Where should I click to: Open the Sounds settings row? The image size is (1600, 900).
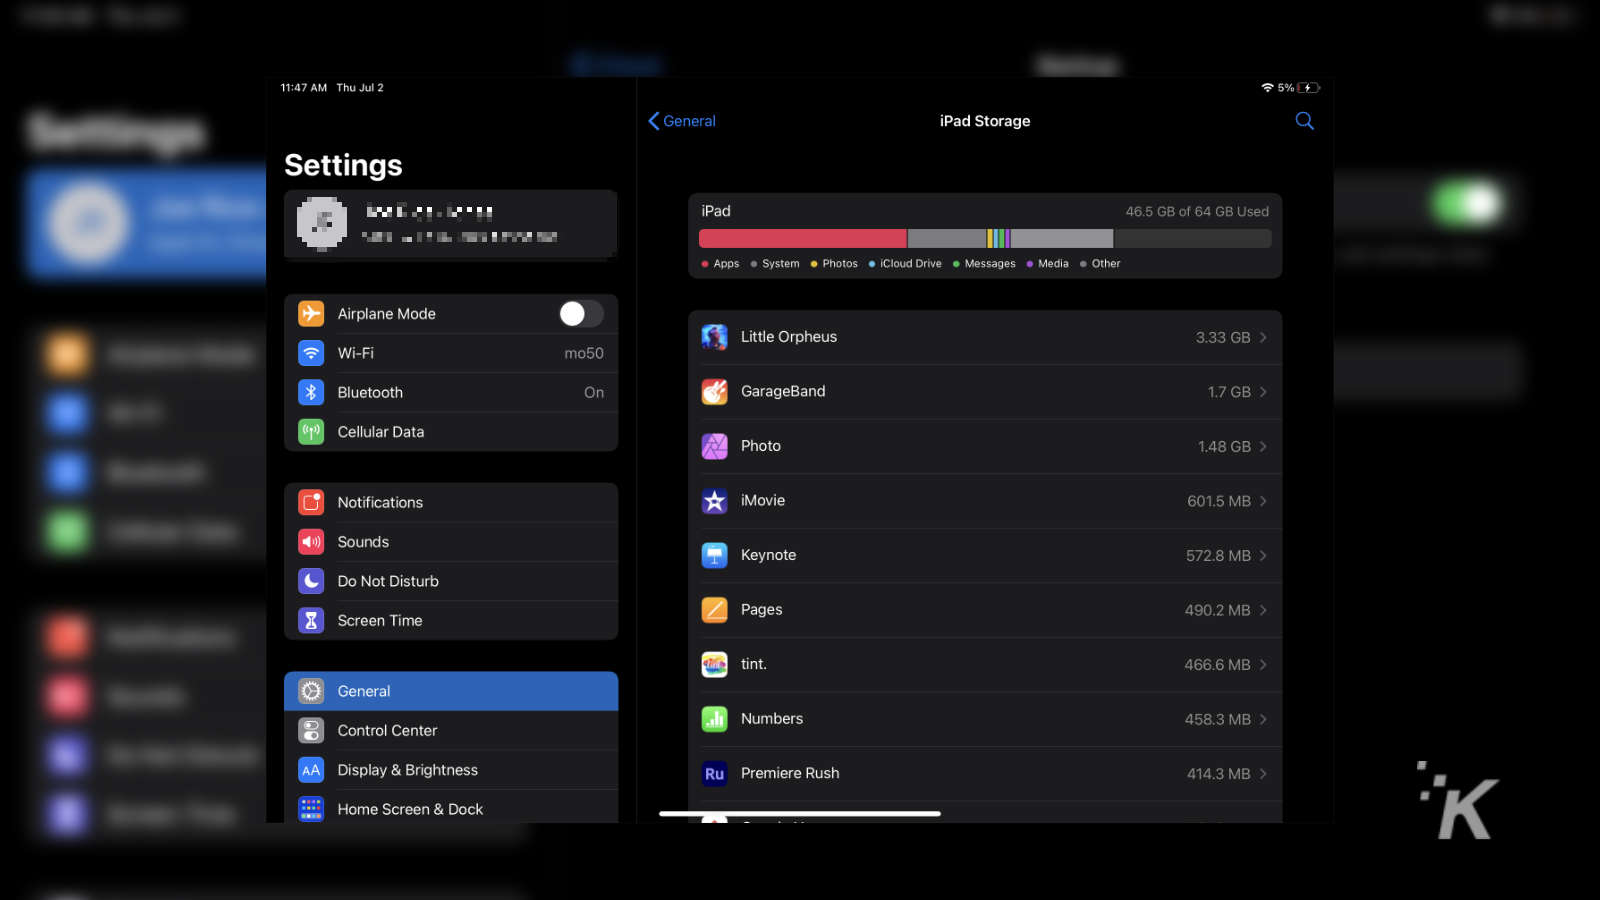click(x=451, y=542)
